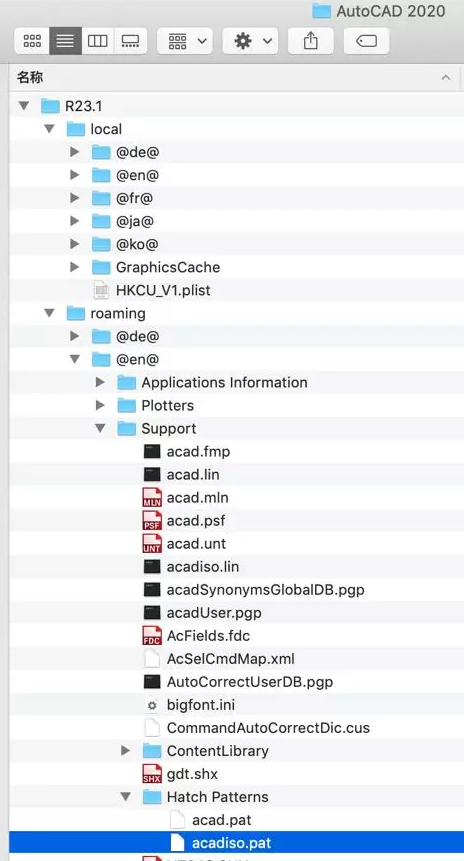This screenshot has height=861, width=464.
Task: Click the acadiso.pat file name
Action: click(232, 843)
